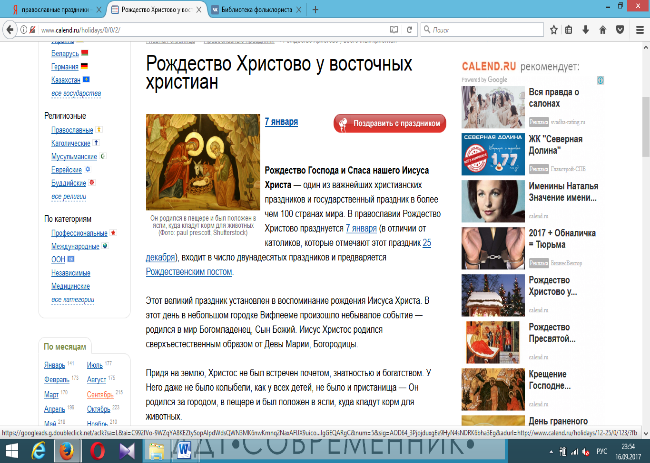Open Православные religious holidays
The width and height of the screenshot is (650, 463).
(72, 130)
